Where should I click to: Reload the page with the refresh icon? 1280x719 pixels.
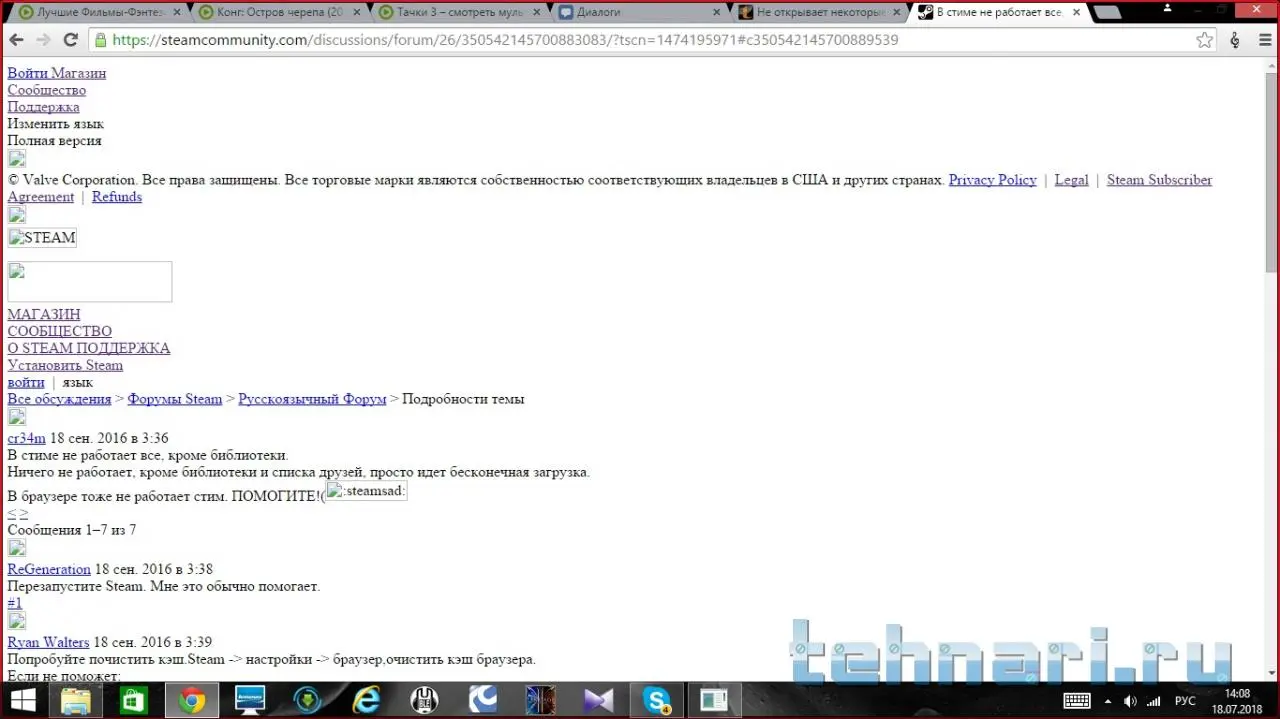(x=70, y=40)
